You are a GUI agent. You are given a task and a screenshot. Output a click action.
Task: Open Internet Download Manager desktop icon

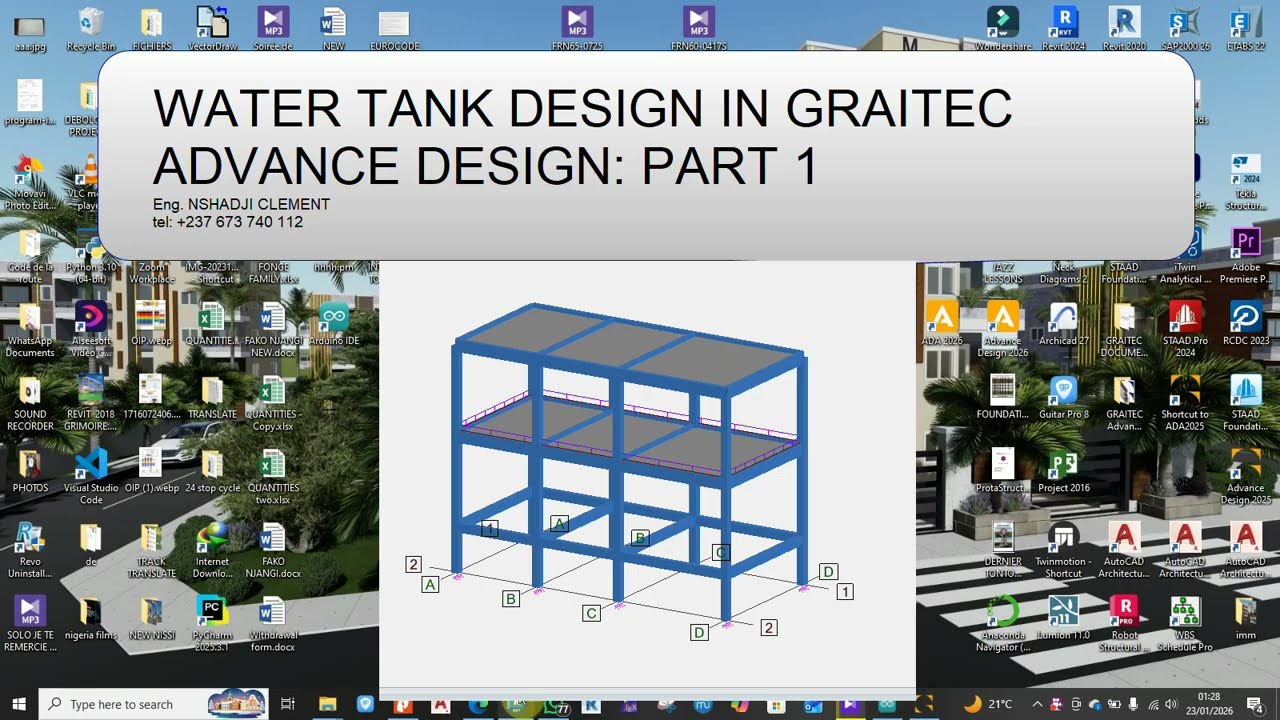212,549
